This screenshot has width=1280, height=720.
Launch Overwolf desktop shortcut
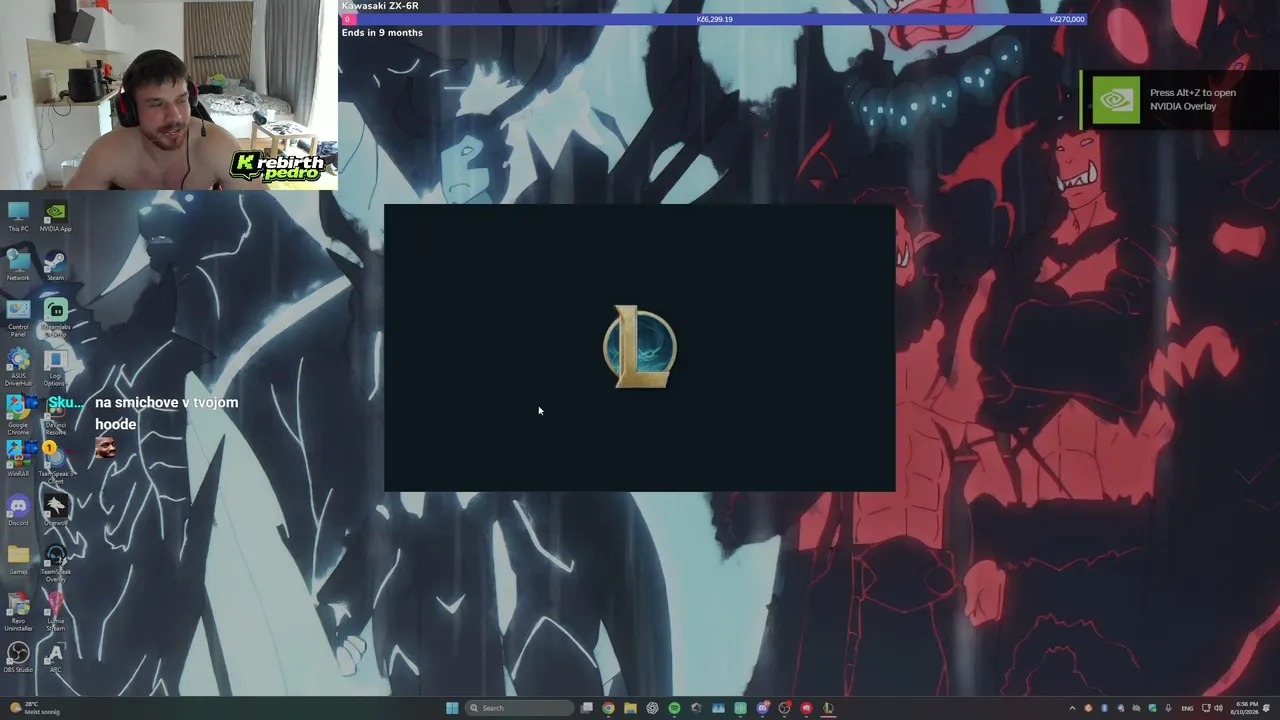(55, 510)
